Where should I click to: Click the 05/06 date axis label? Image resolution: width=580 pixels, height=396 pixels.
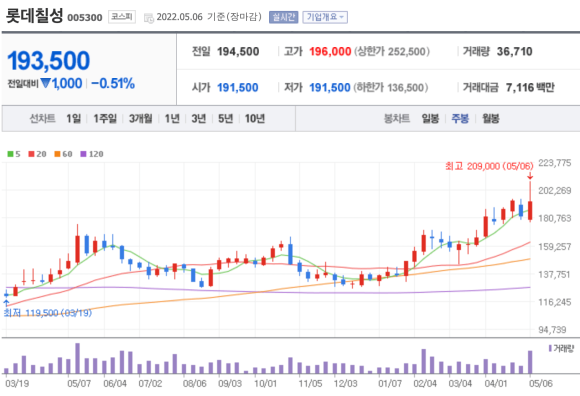pos(540,383)
